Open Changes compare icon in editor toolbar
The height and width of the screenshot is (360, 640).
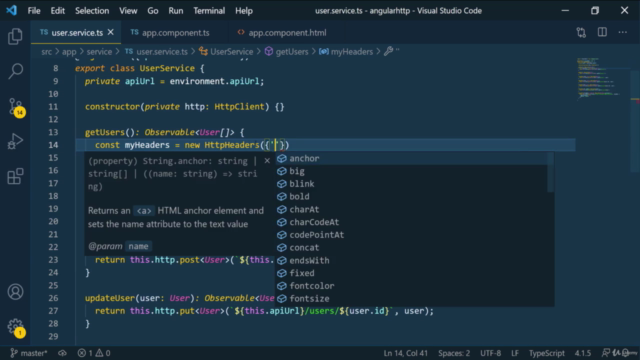581,32
